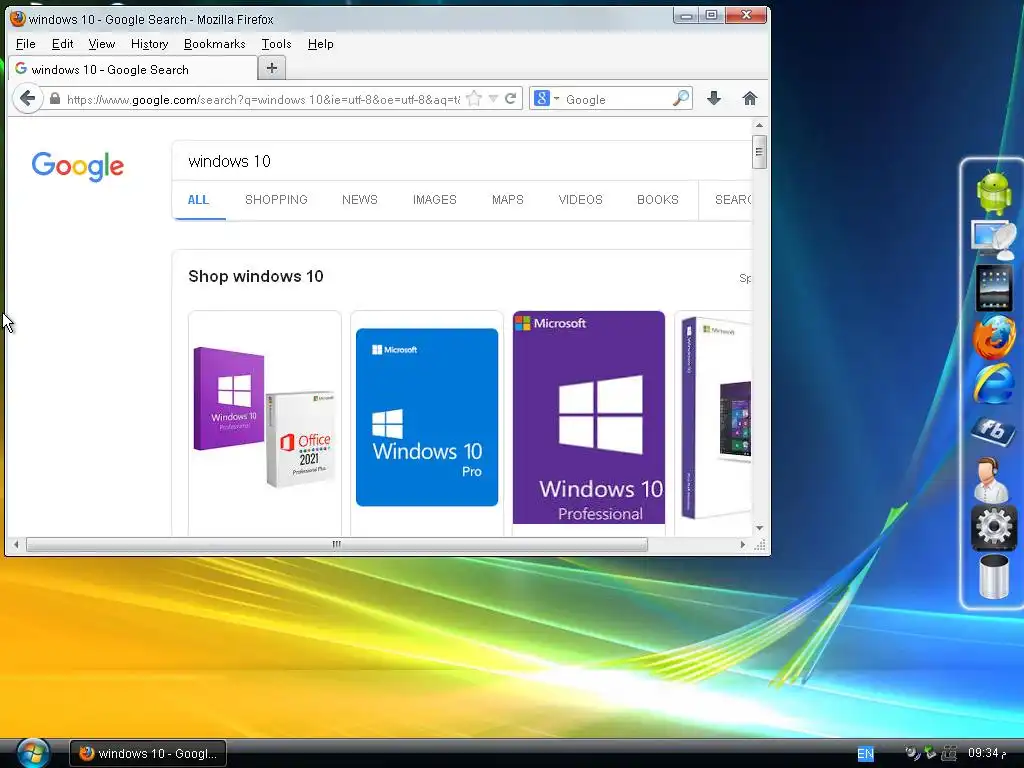Reload the page with the refresh icon
This screenshot has height=768, width=1024.
coord(511,99)
